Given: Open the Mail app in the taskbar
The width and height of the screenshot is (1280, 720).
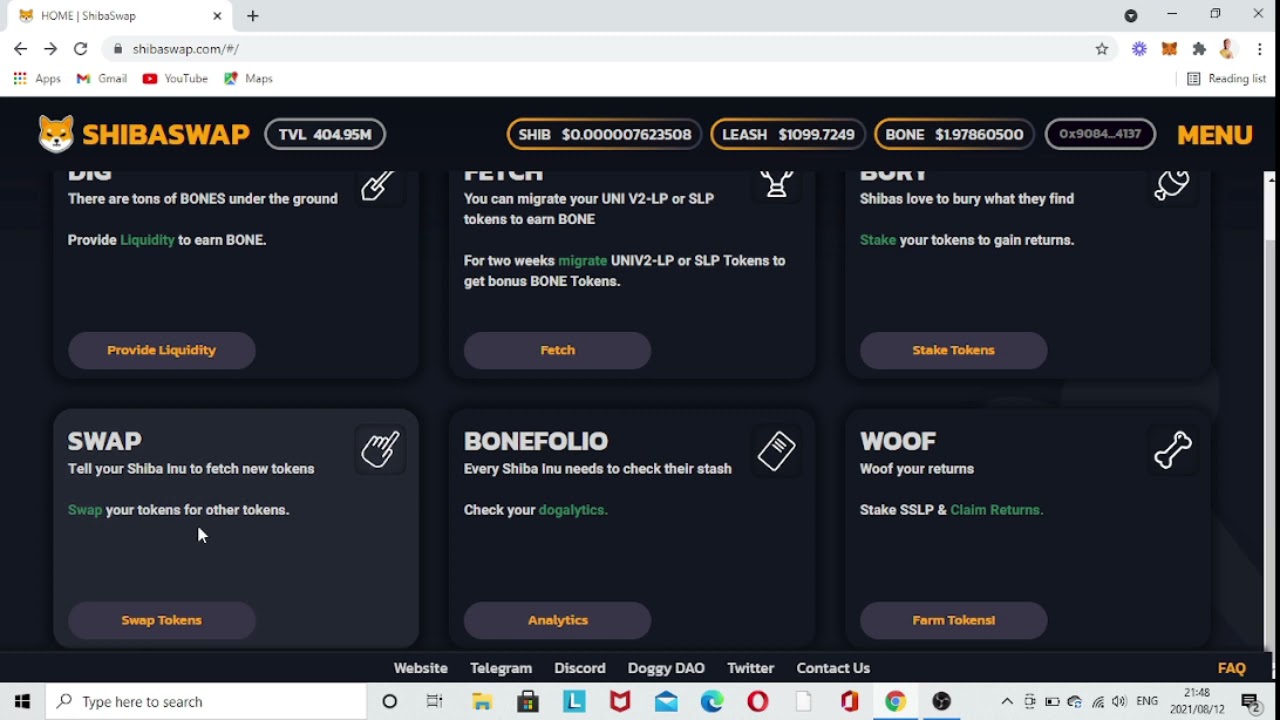Looking at the screenshot, I should [x=666, y=702].
